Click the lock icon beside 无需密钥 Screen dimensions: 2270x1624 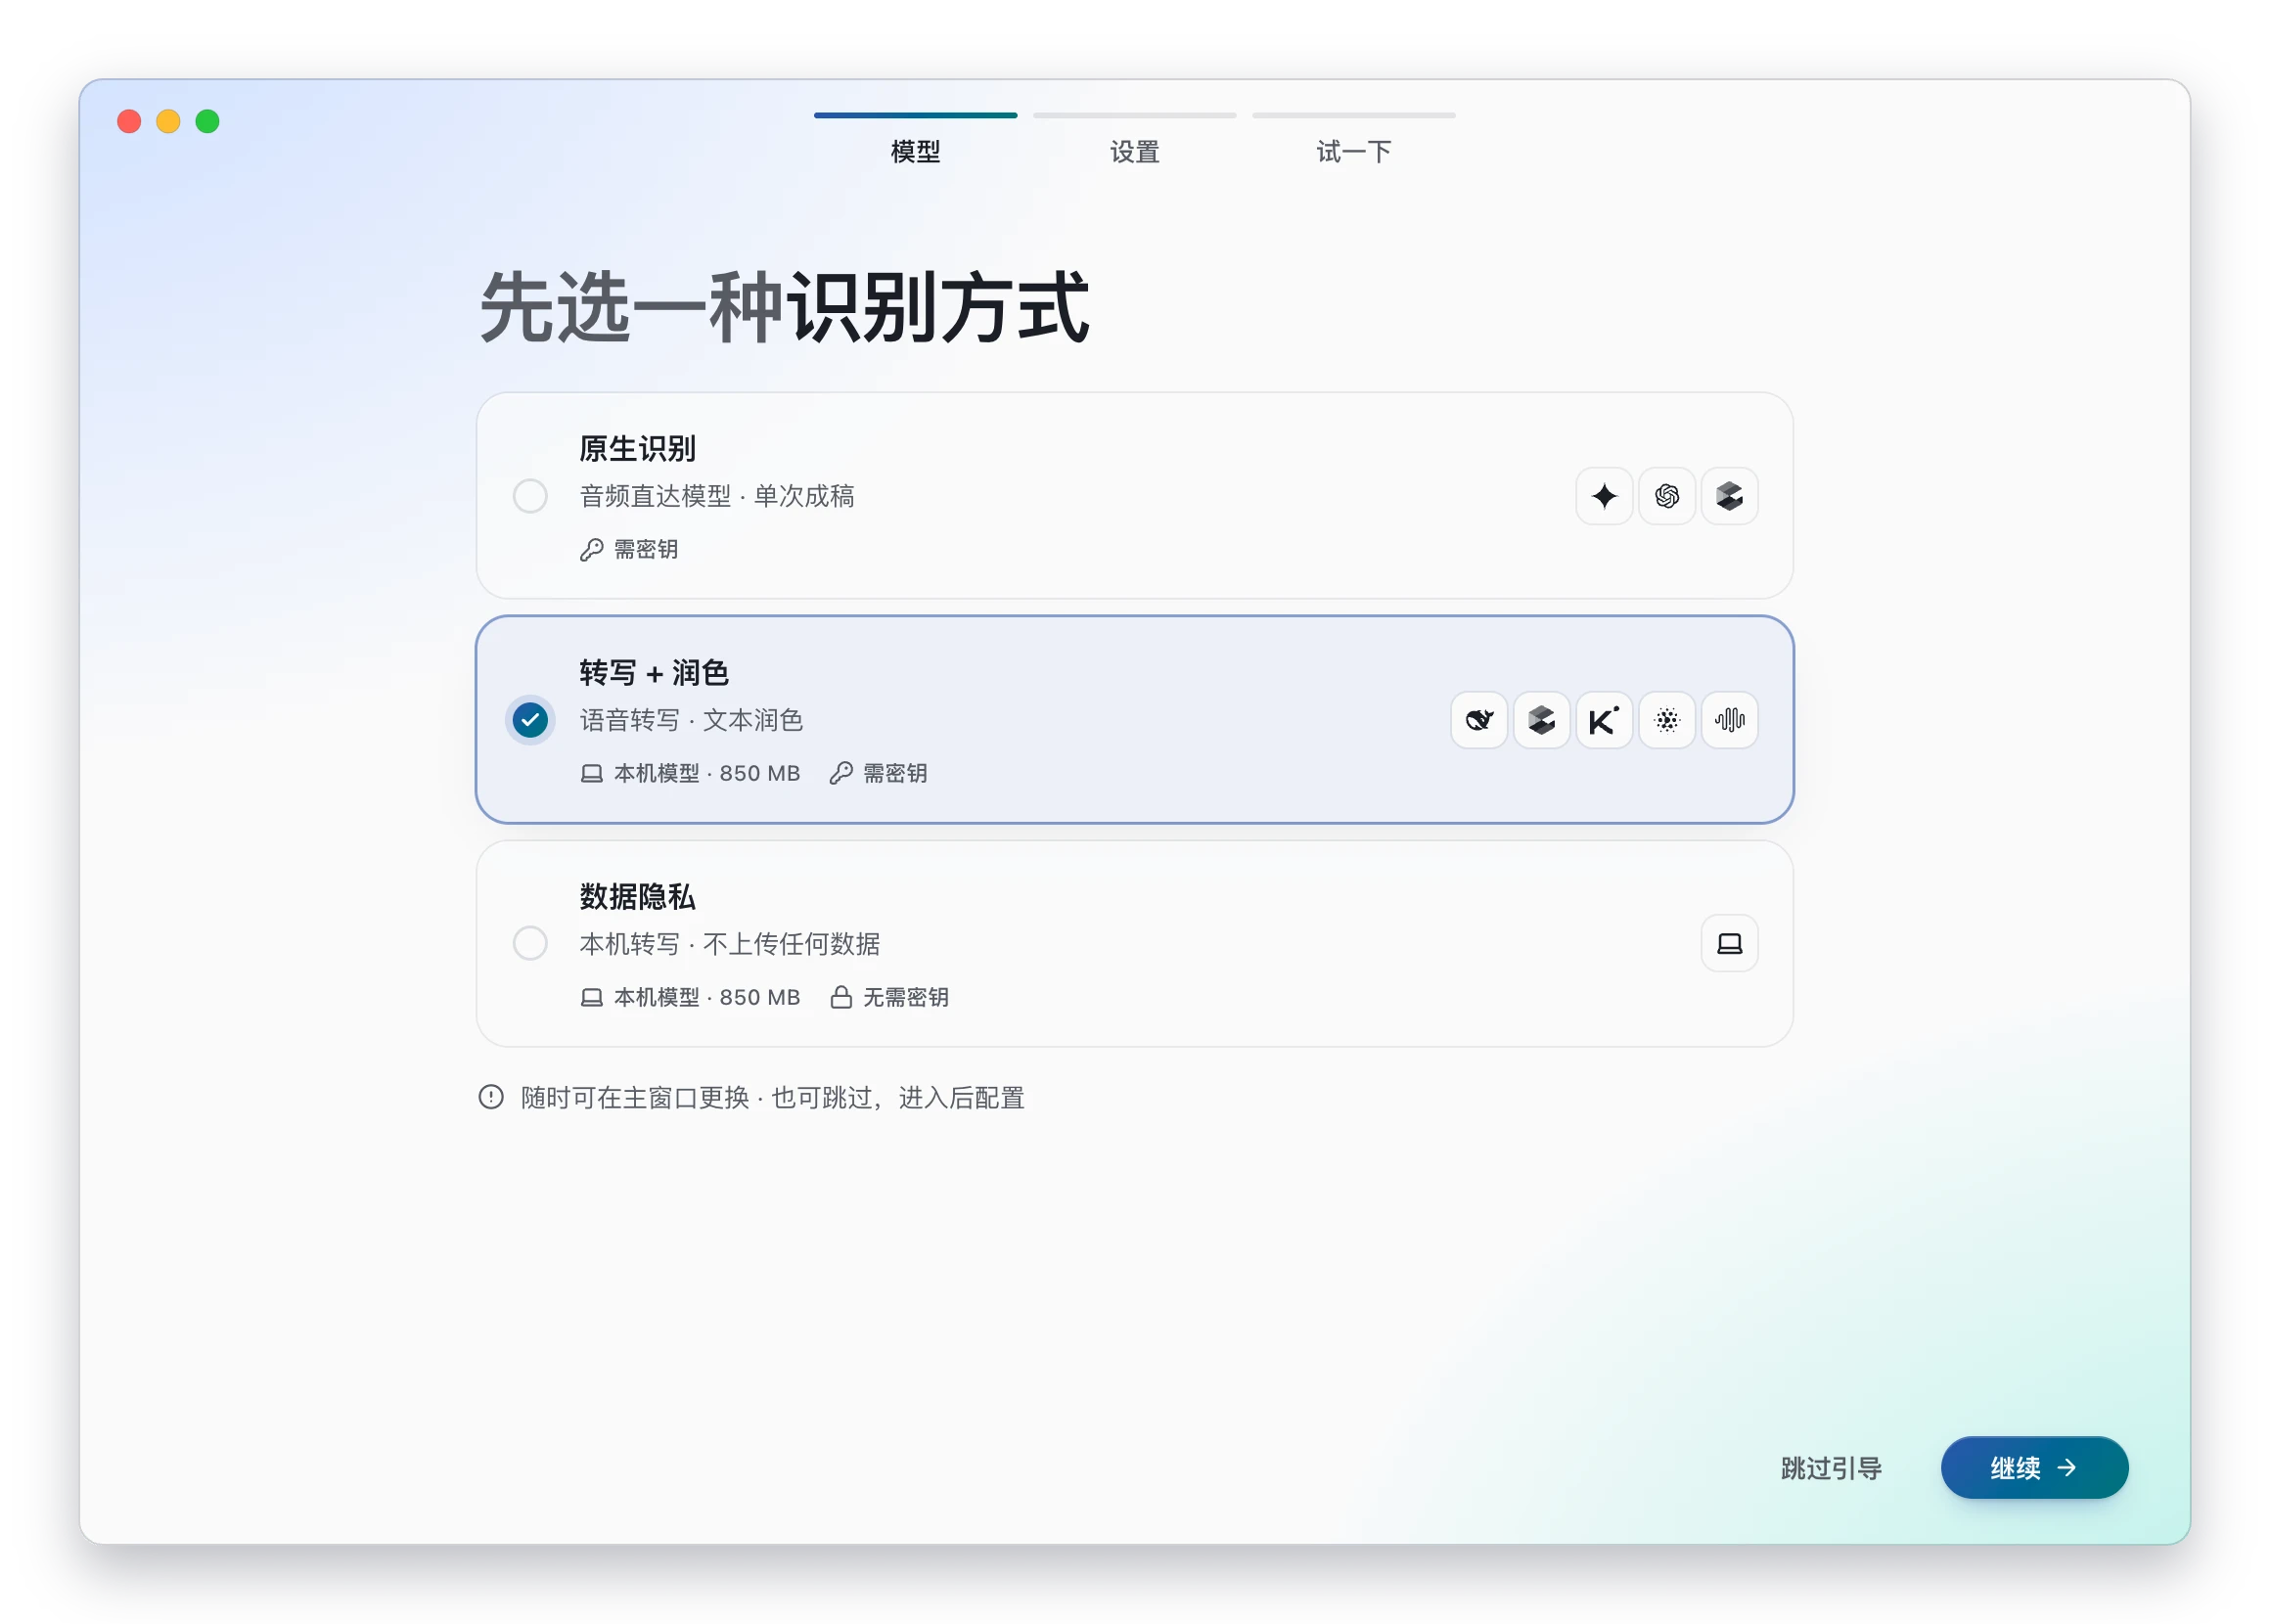841,998
